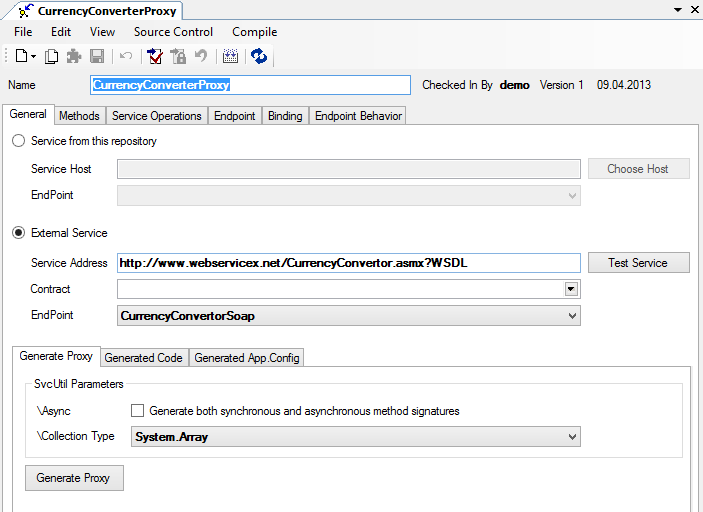Select 'Service from this repository' radio button
703x512 pixels.
(x=19, y=141)
